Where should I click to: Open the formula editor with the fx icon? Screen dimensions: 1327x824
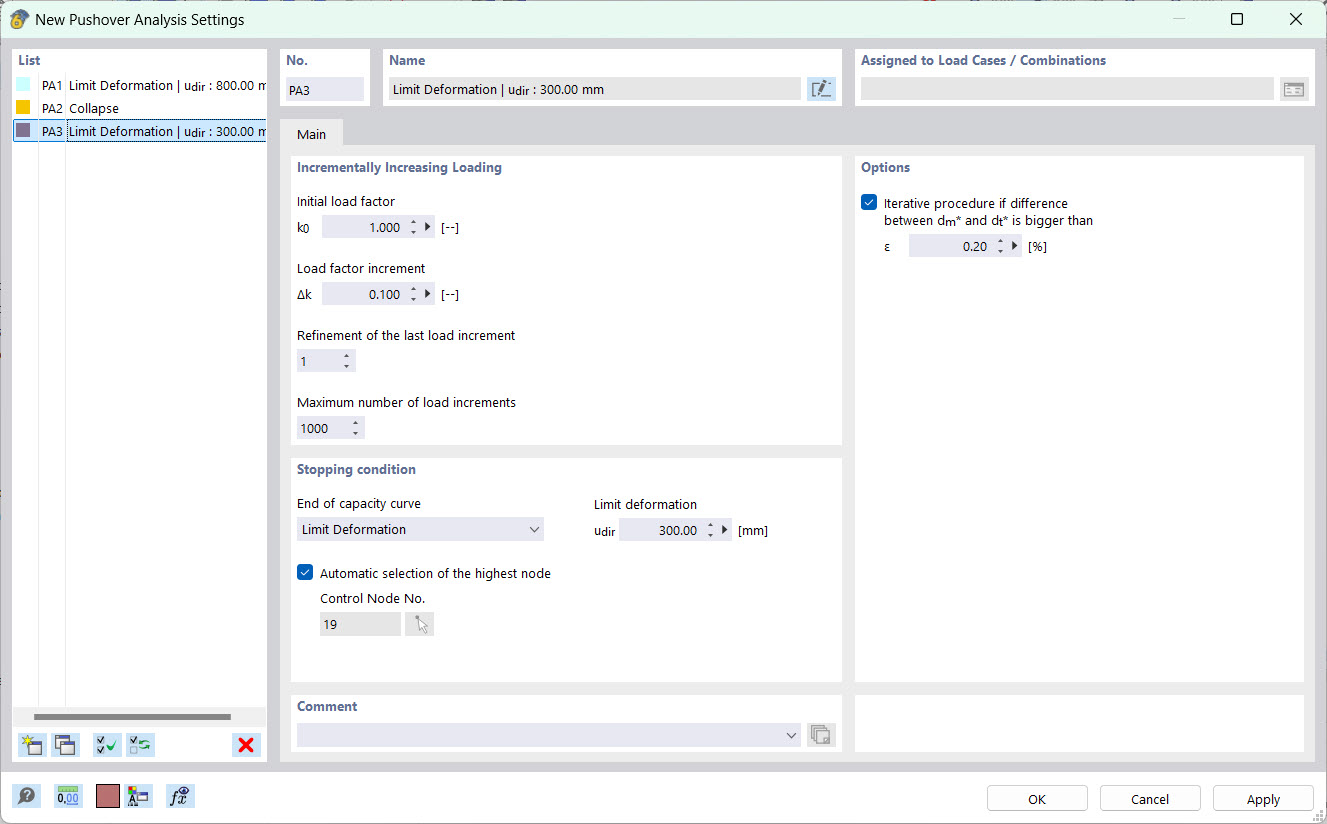pos(180,795)
